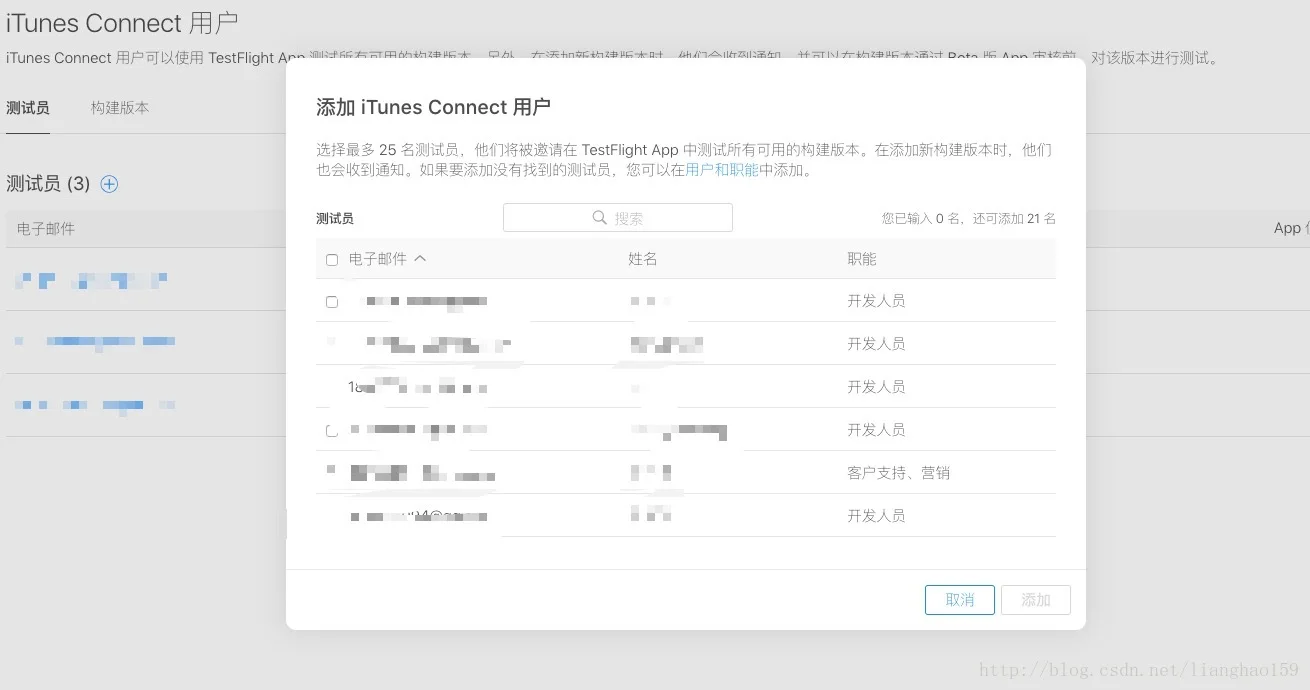
Task: Open the 用户和职责 link in the description
Action: click(722, 169)
